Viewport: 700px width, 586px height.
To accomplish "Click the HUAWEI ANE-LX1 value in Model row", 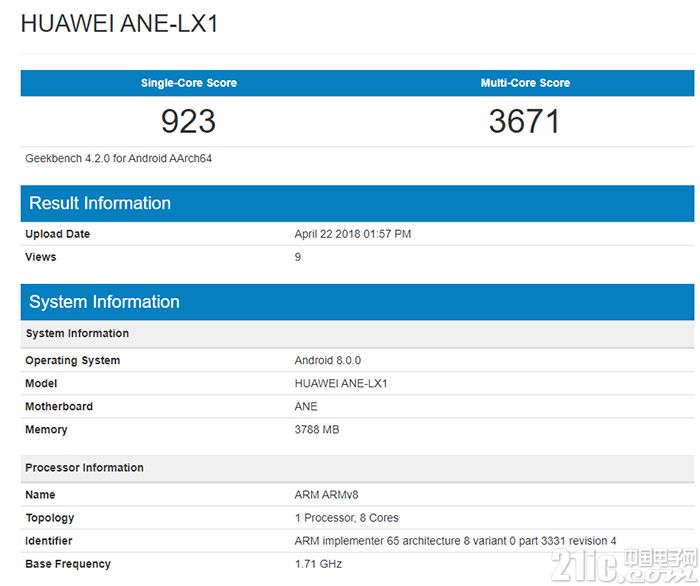I will click(340, 384).
